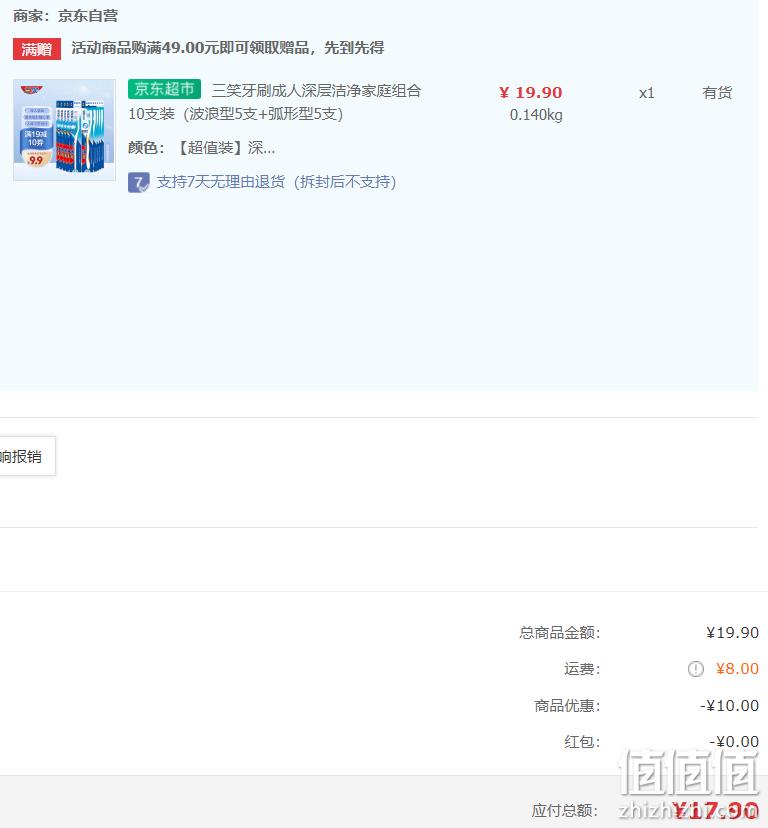
Task: Select the quantity text x1
Action: click(x=647, y=93)
